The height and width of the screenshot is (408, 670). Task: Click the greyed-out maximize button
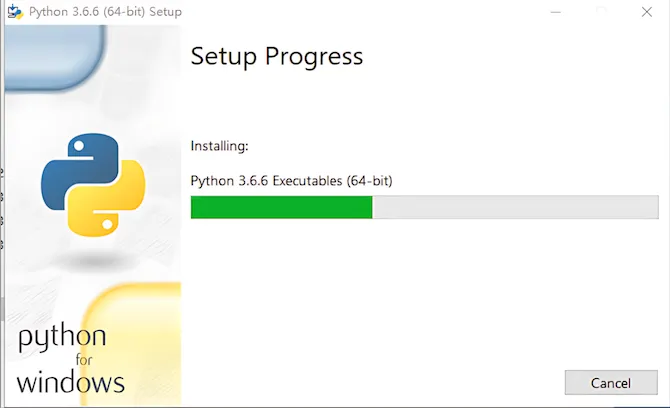coord(602,9)
